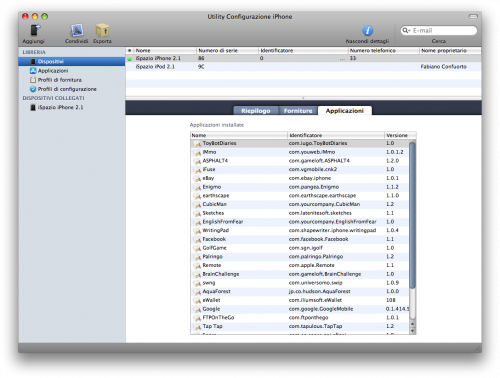The width and height of the screenshot is (500, 378).
Task: Select the Tap Tap application name
Action: click(x=212, y=326)
